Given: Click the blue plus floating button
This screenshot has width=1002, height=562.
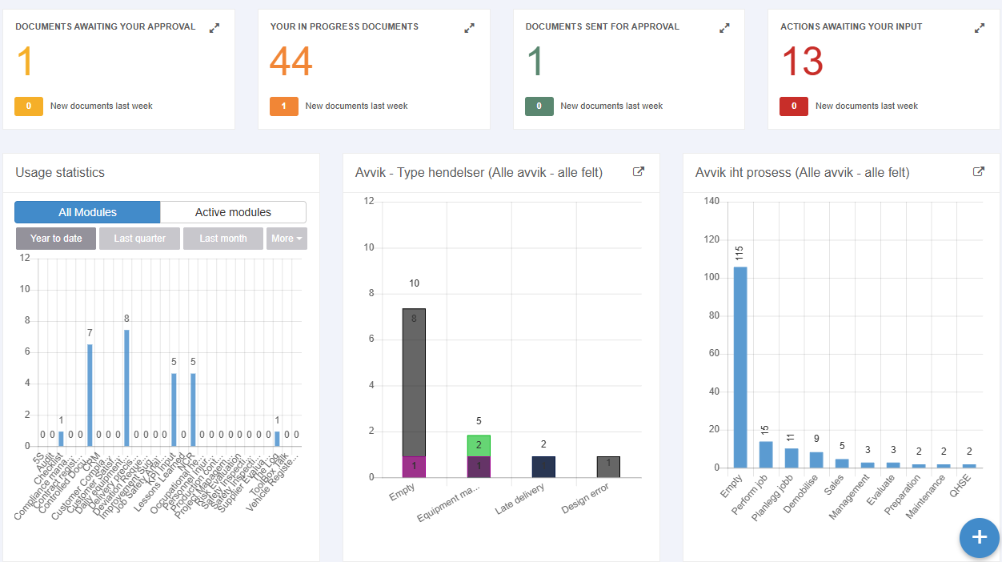Looking at the screenshot, I should click(x=979, y=538).
